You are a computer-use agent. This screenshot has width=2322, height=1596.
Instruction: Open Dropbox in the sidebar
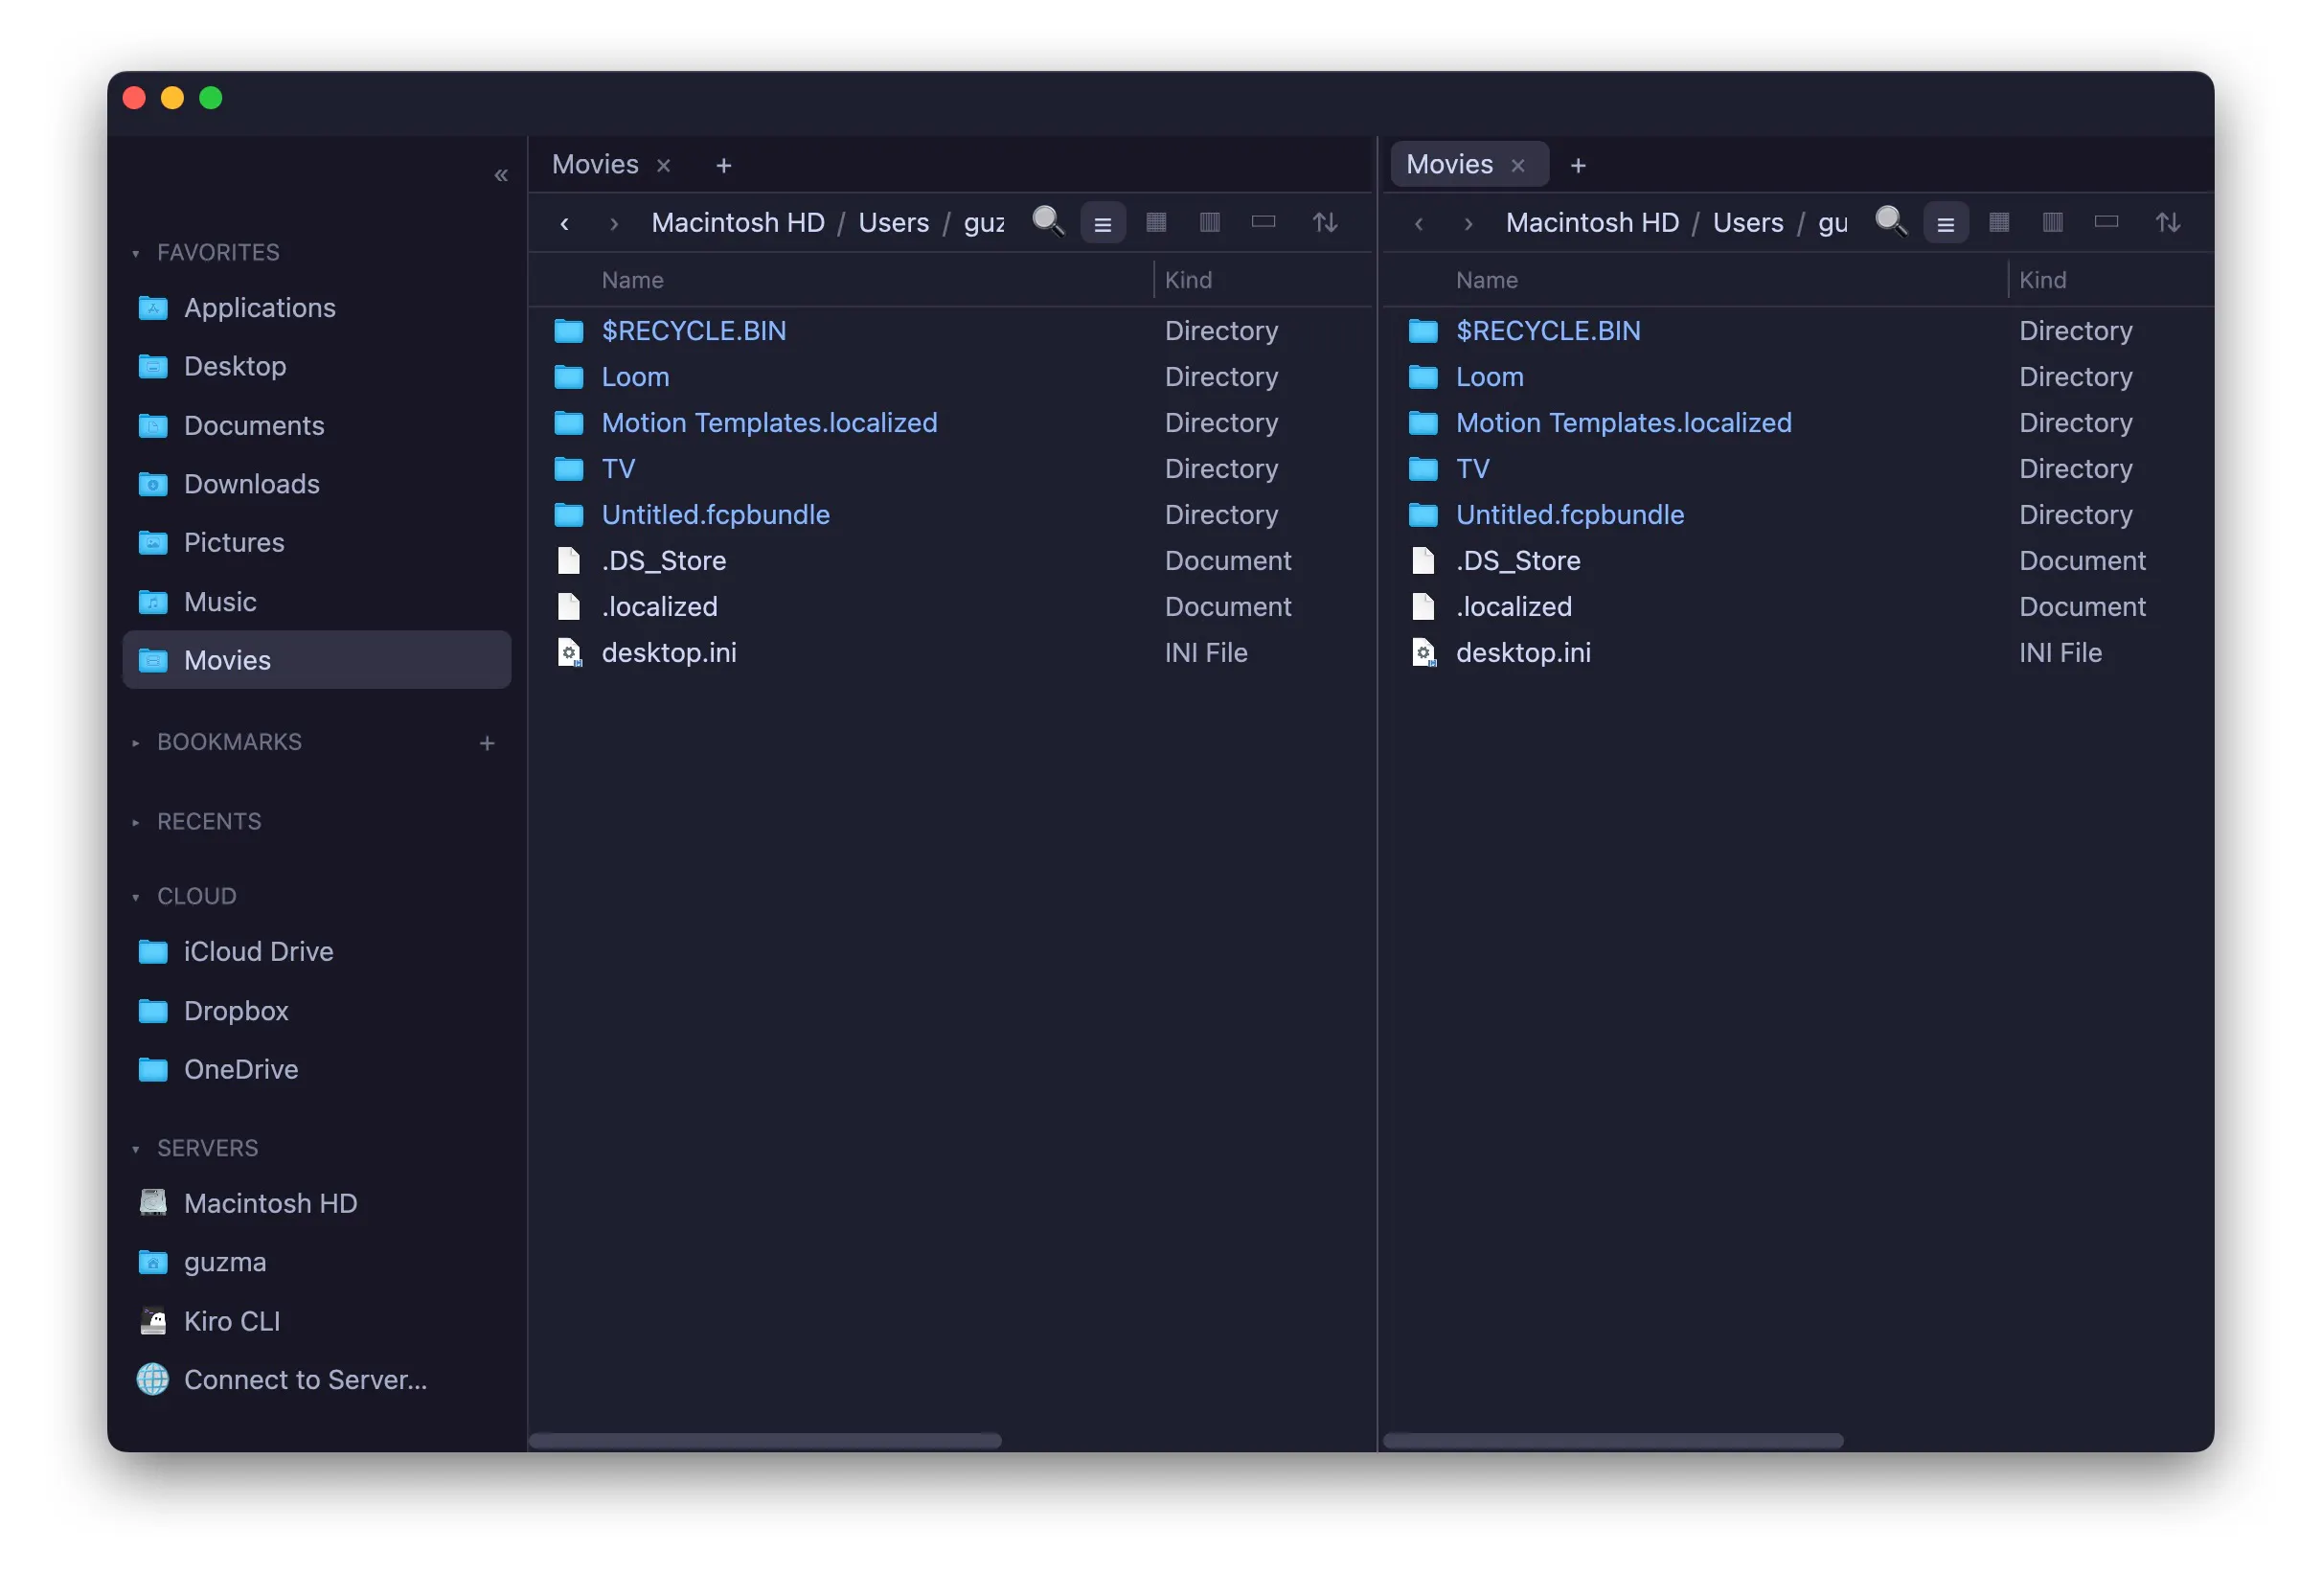pyautogui.click(x=316, y=1011)
